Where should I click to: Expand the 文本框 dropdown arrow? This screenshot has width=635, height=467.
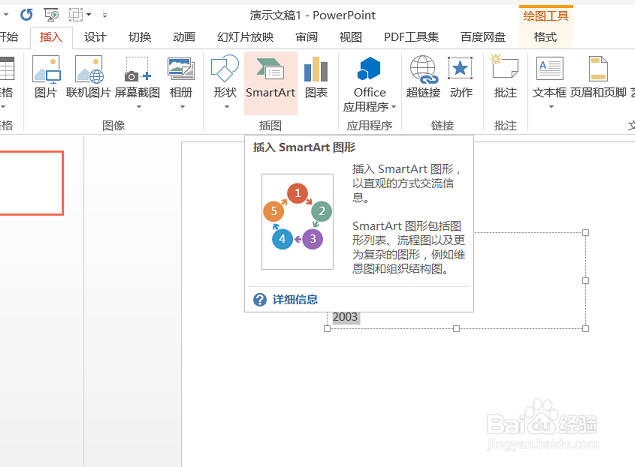551,107
